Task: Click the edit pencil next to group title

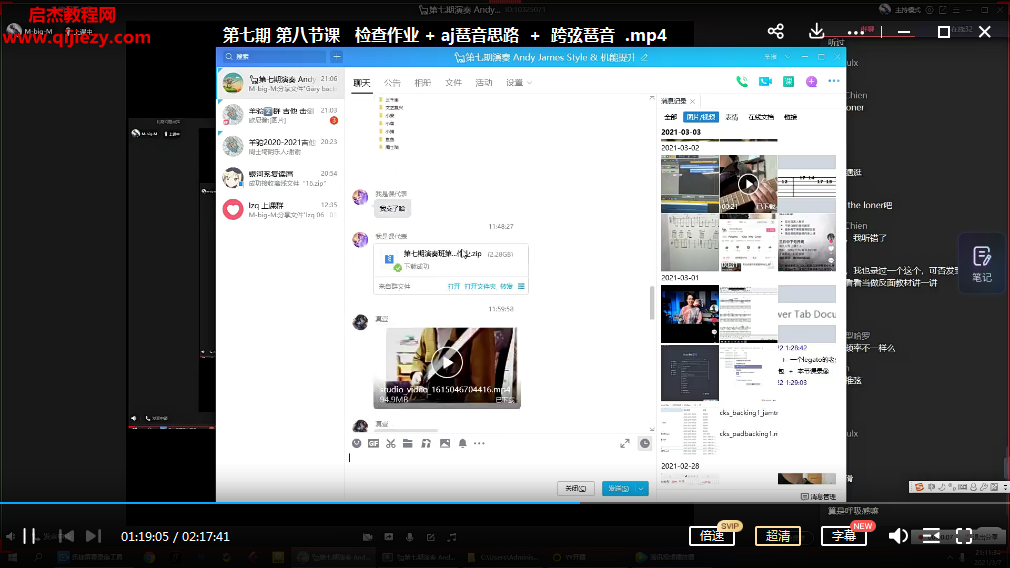Action: coord(643,57)
